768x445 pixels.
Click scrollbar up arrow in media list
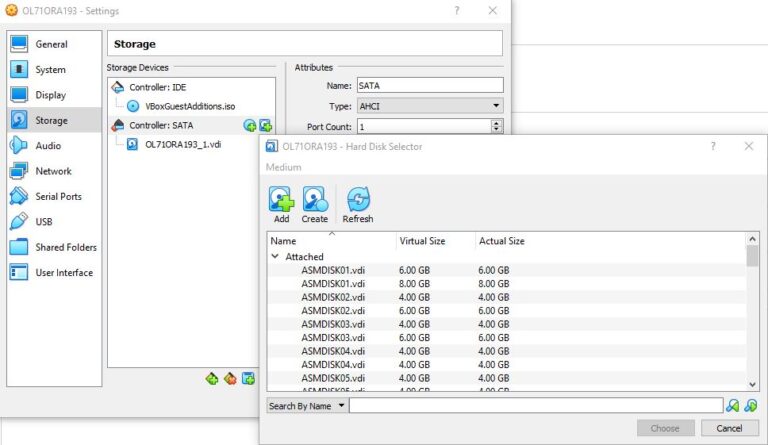[752, 239]
